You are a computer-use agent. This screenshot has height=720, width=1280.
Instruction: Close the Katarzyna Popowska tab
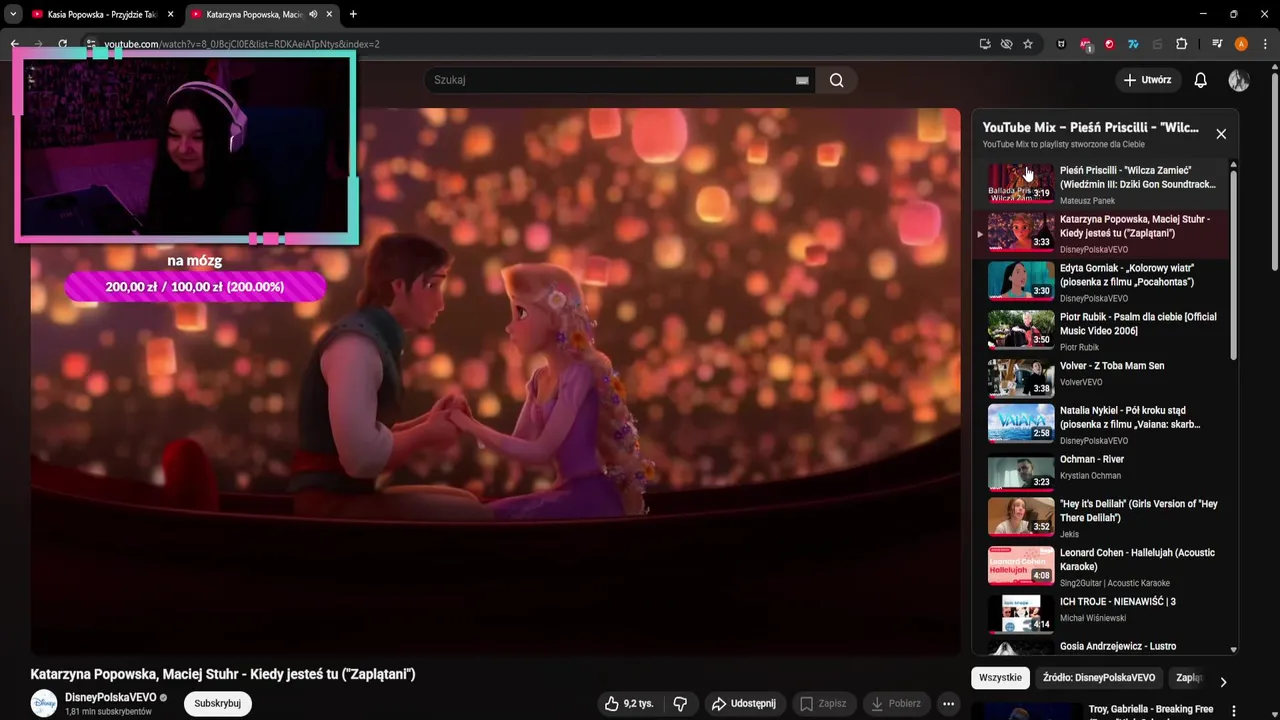click(329, 14)
